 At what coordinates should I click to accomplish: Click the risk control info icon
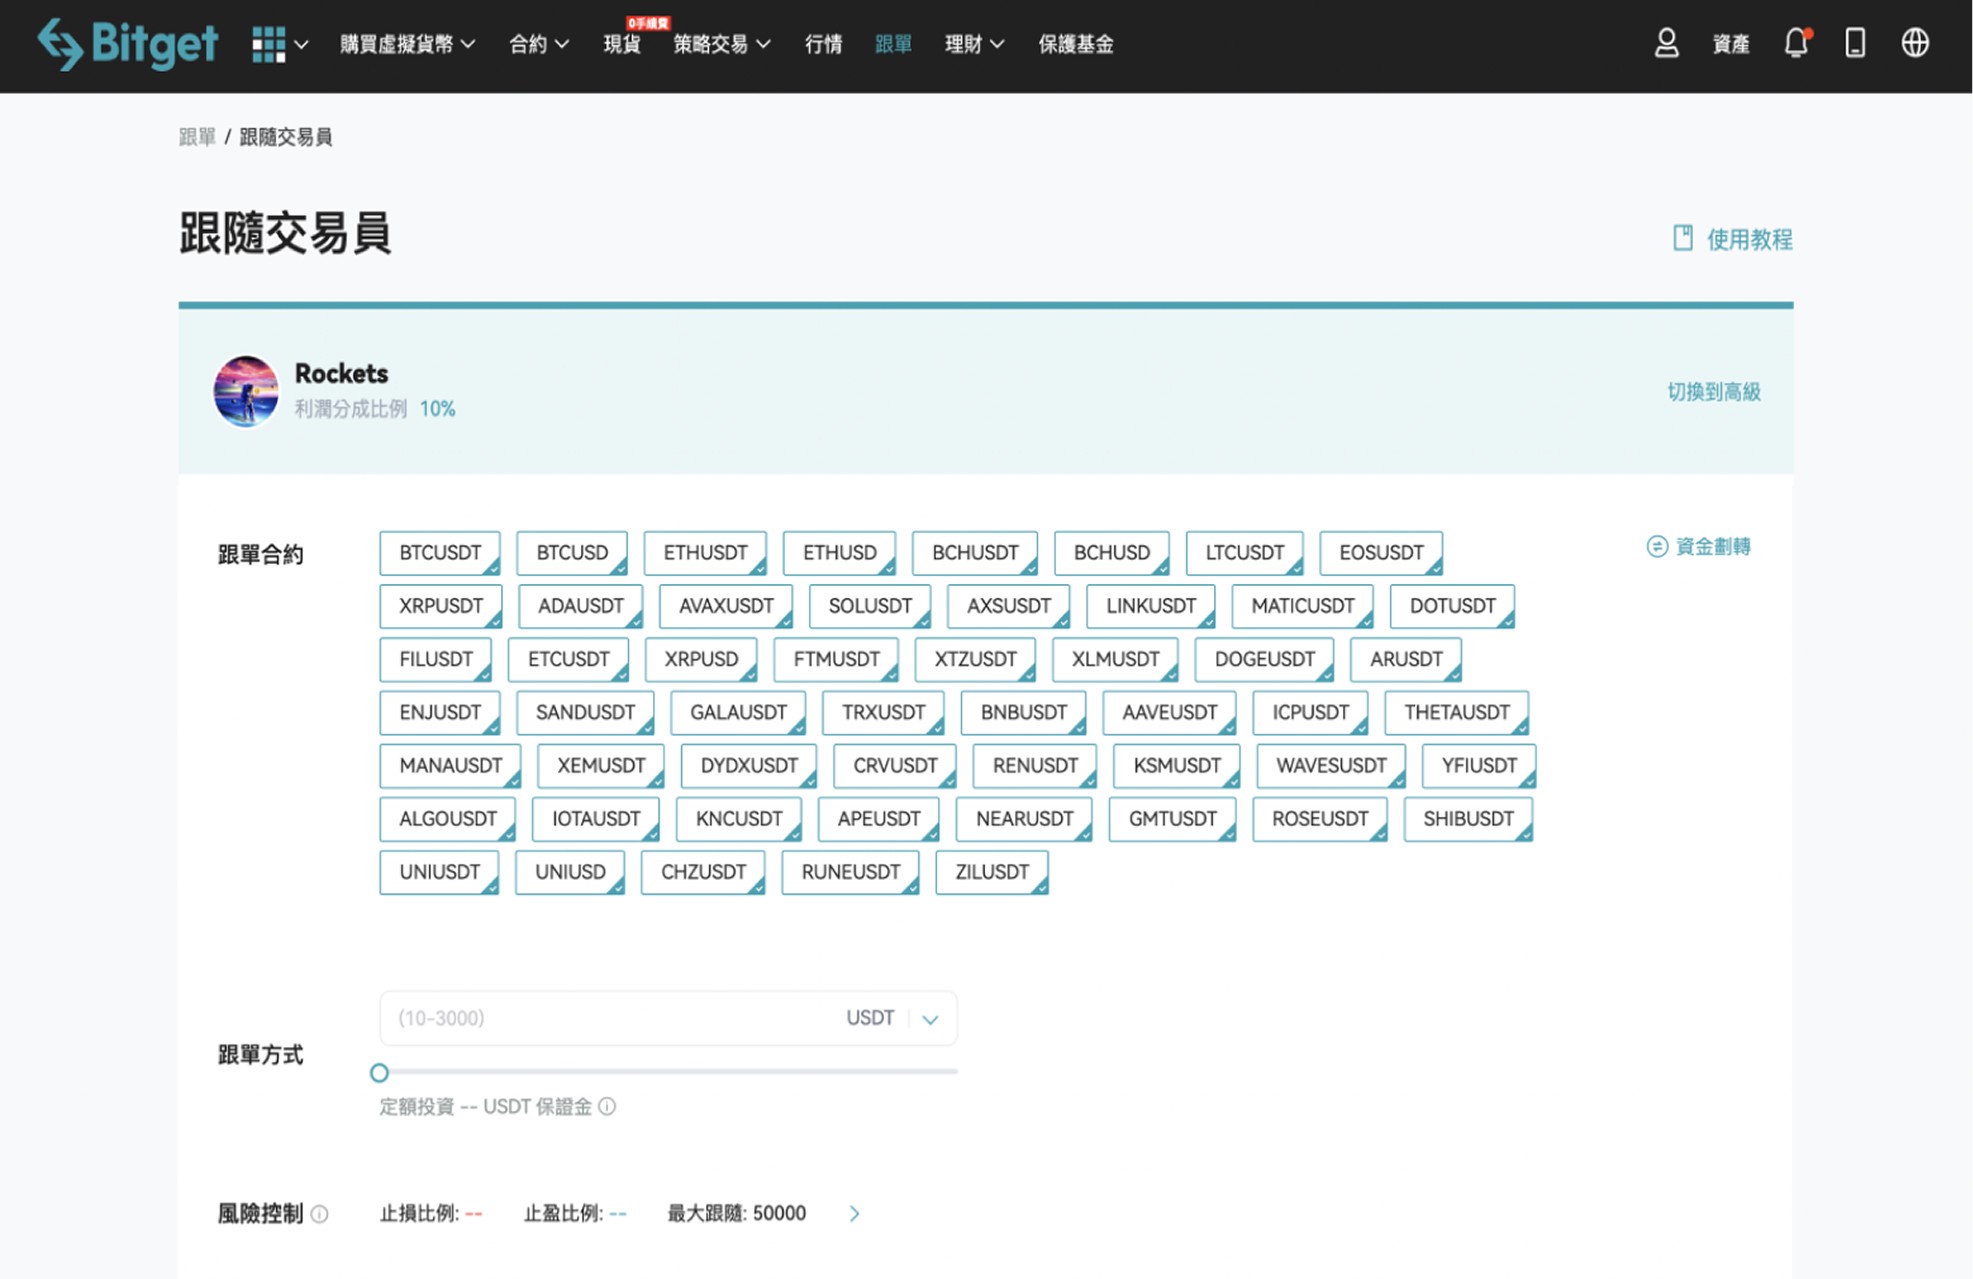click(x=320, y=1214)
